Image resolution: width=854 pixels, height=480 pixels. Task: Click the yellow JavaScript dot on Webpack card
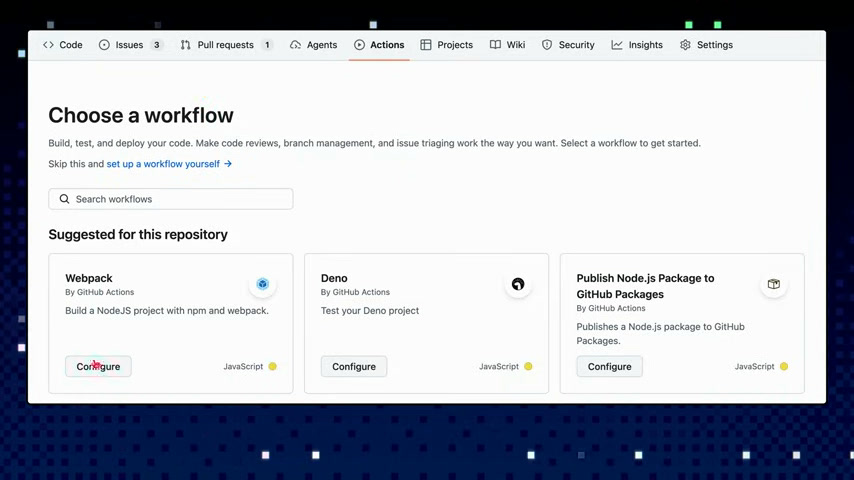tap(272, 366)
